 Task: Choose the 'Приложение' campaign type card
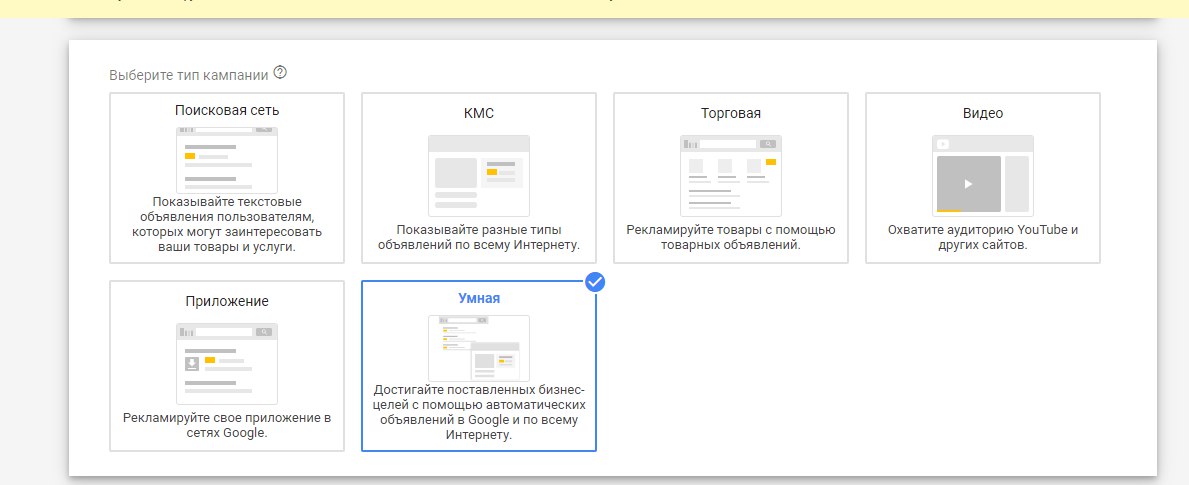click(x=227, y=366)
